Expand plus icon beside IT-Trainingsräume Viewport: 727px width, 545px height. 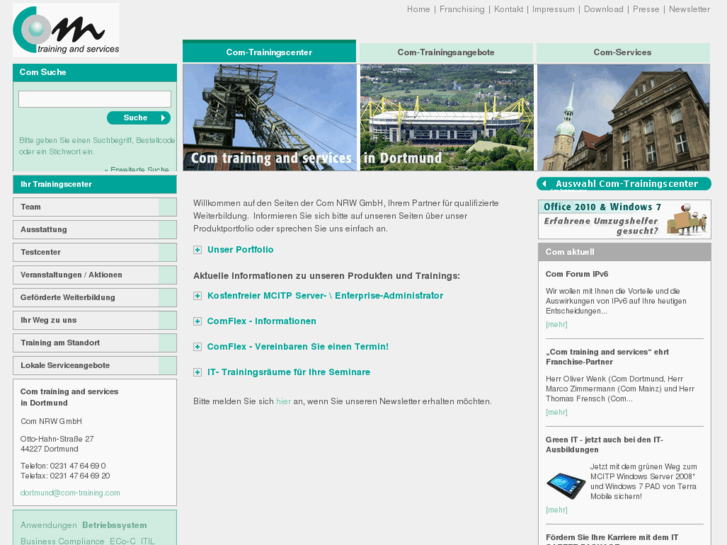click(x=198, y=372)
